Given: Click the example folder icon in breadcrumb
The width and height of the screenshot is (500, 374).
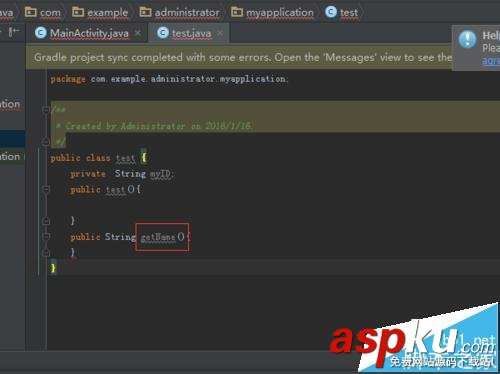Looking at the screenshot, I should [x=78, y=12].
